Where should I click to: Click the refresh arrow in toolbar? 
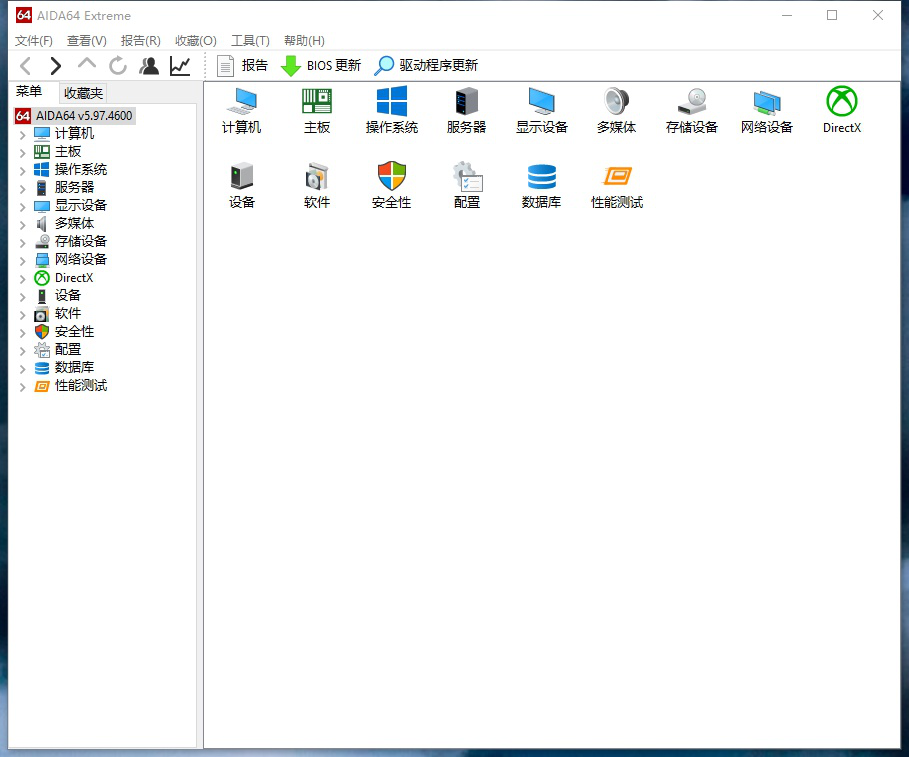coord(118,65)
